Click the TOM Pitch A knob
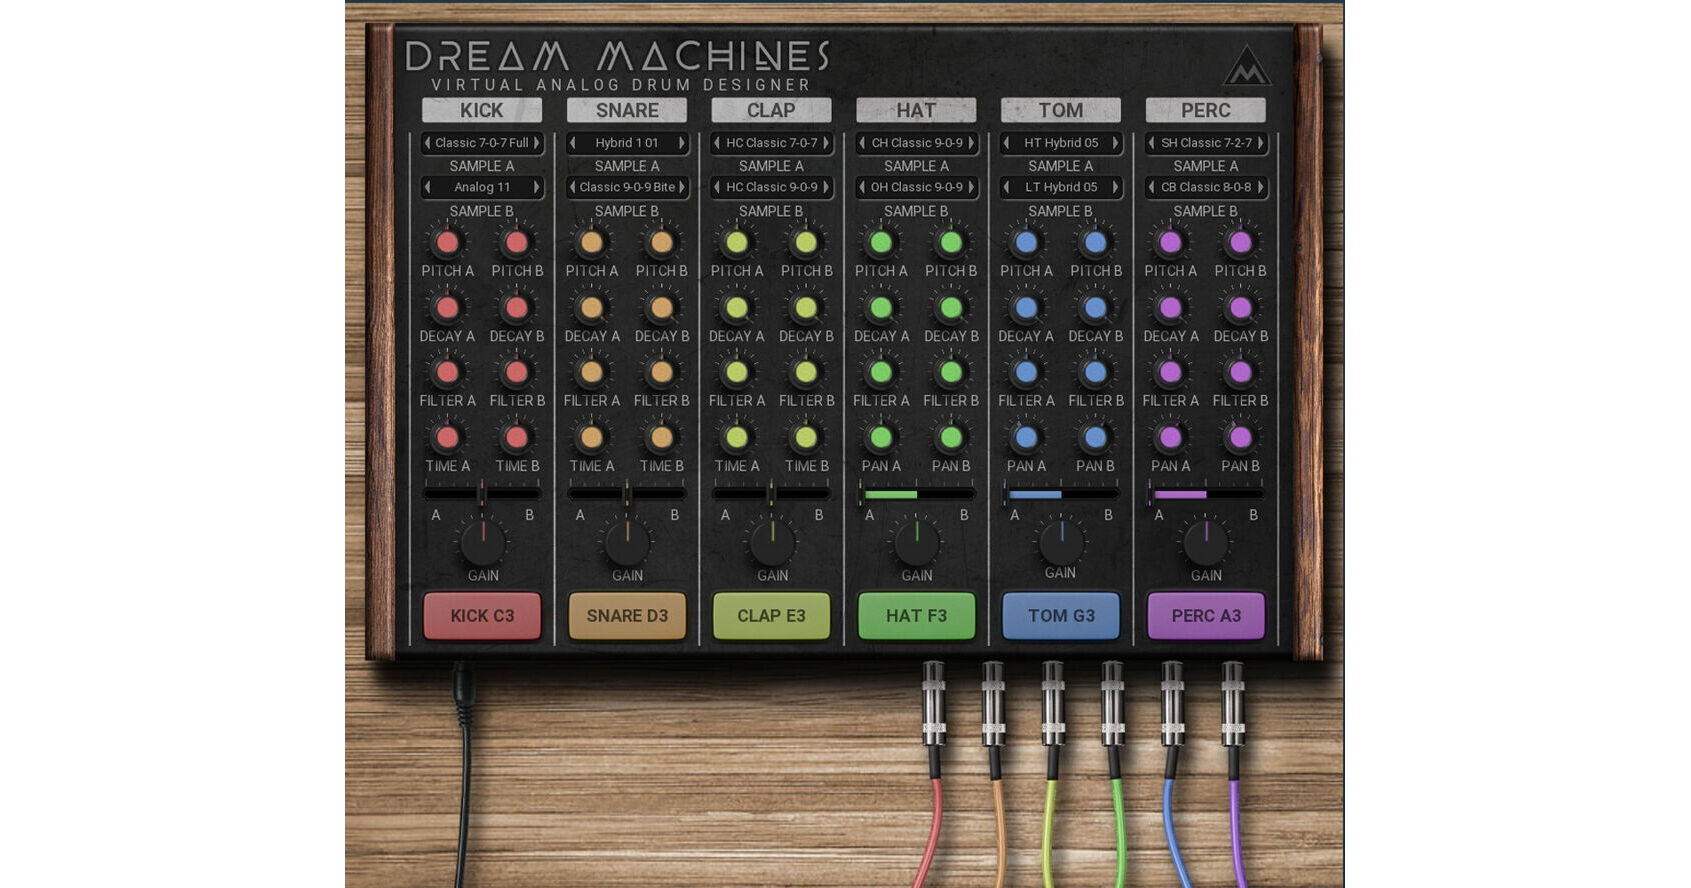Viewport: 1691px width, 888px height. (1026, 242)
